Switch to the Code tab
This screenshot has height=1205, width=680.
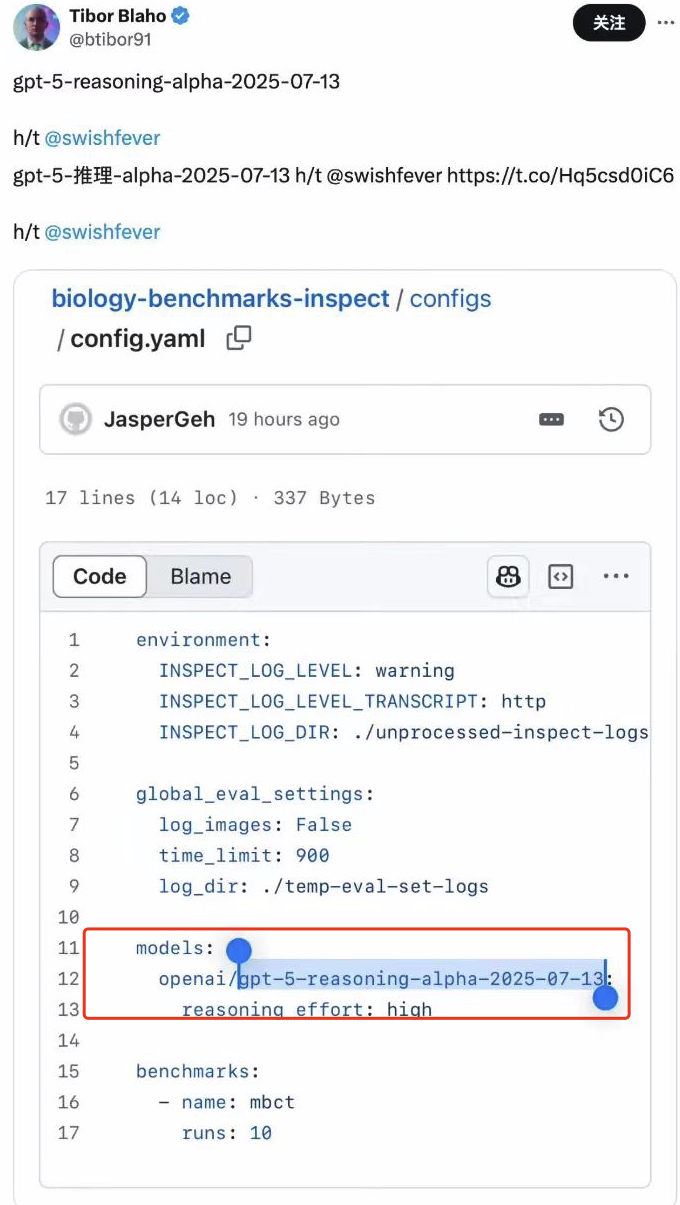coord(100,576)
